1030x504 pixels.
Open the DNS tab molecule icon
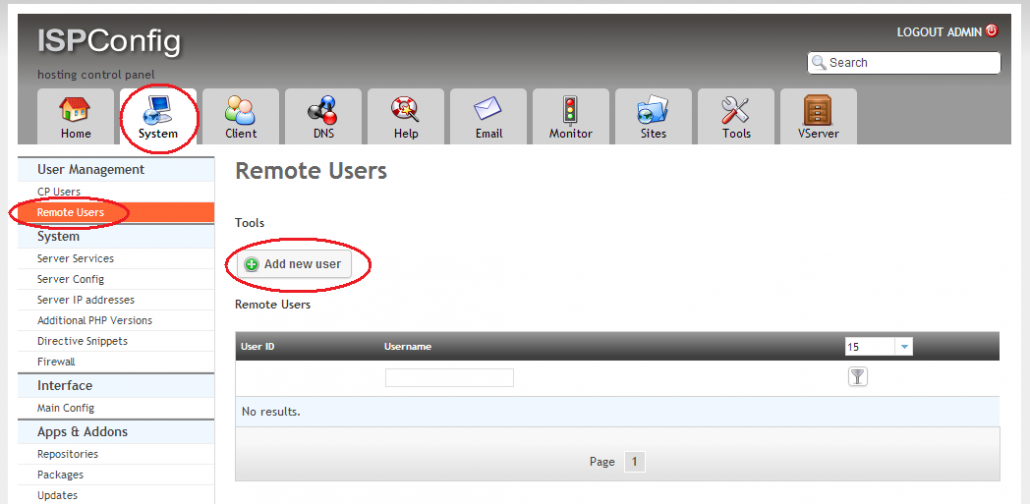click(323, 109)
